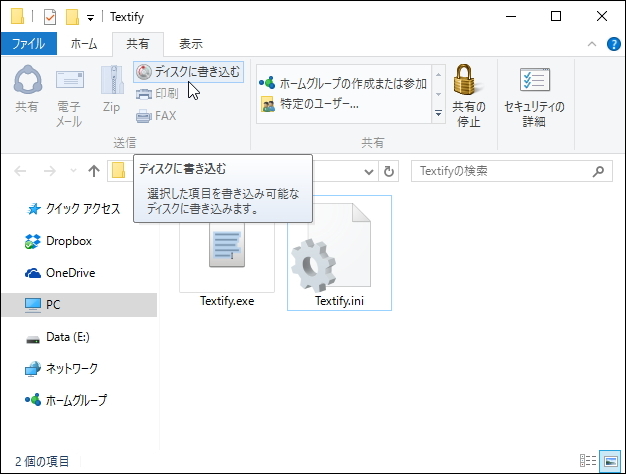The height and width of the screenshot is (474, 626).
Task: Open address bar history dropdown
Action: point(369,172)
